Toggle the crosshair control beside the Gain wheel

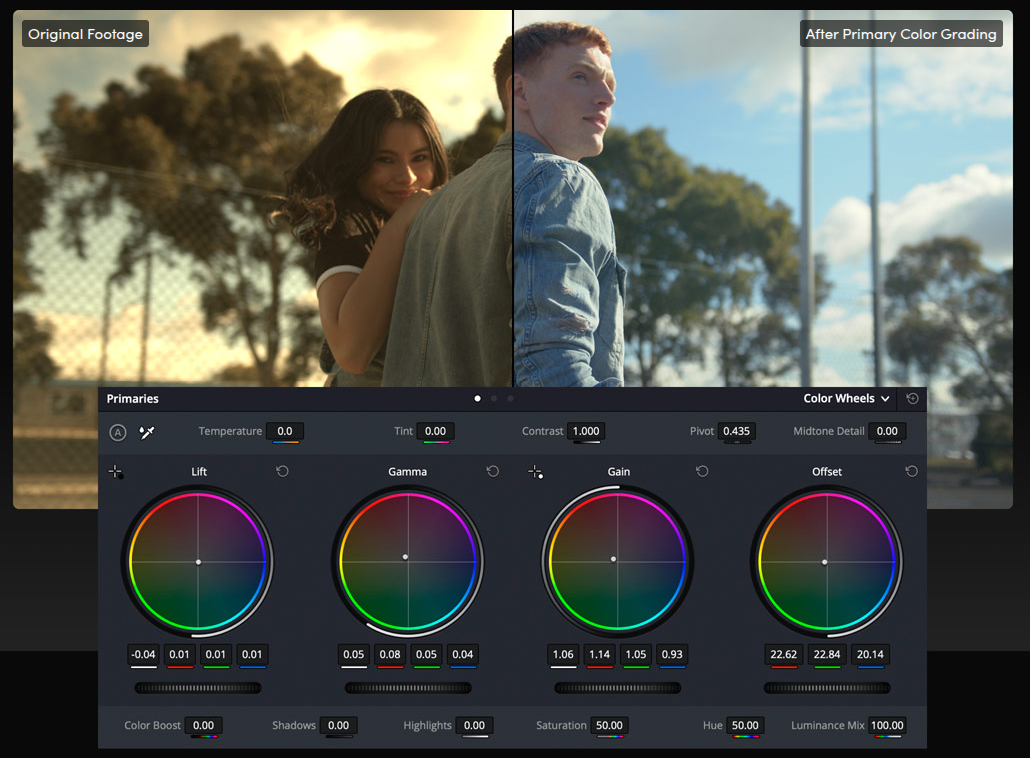click(x=536, y=471)
